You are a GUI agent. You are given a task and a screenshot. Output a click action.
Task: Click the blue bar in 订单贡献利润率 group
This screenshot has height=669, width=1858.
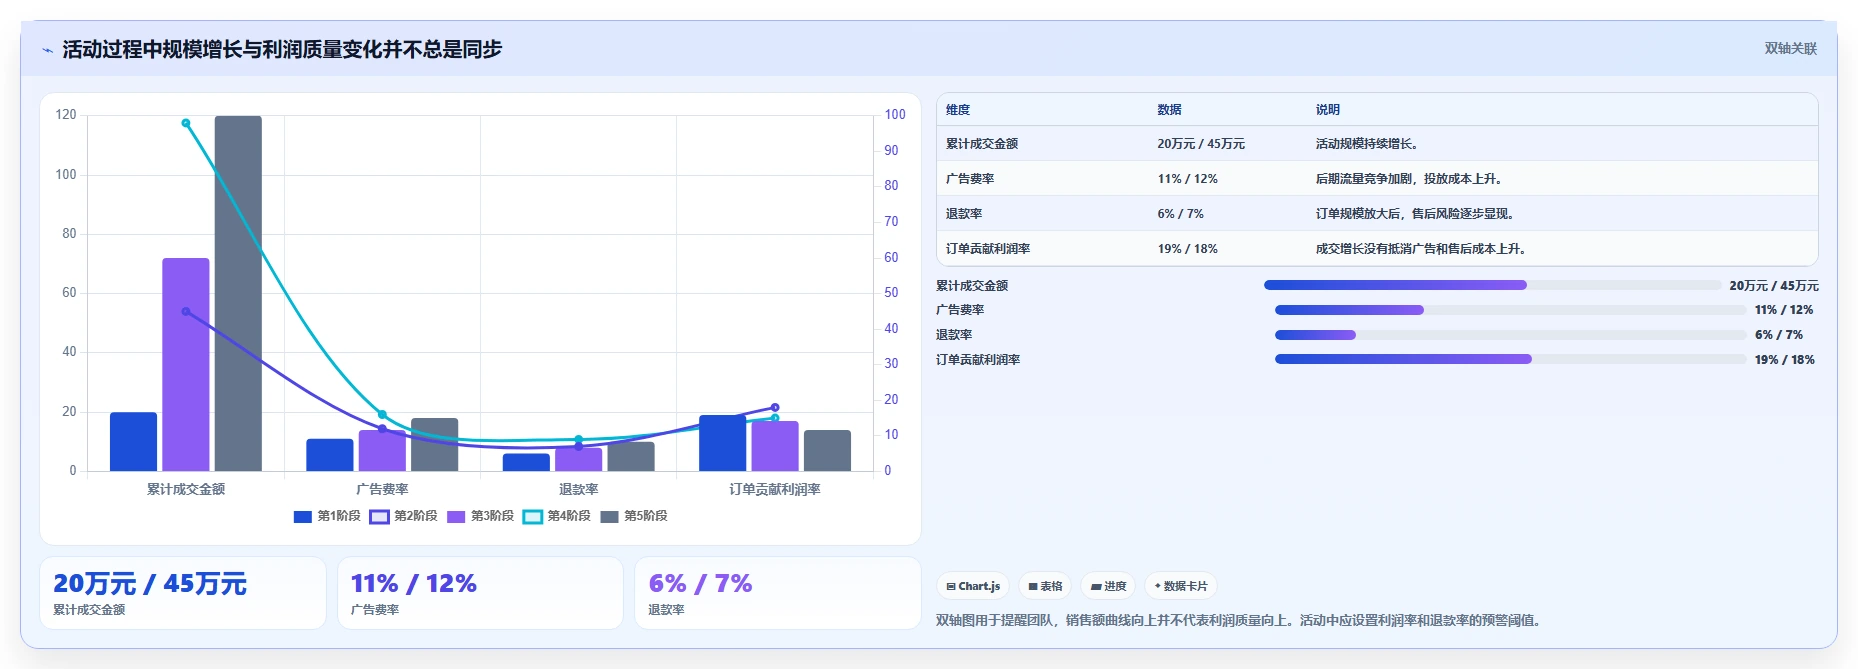point(722,443)
